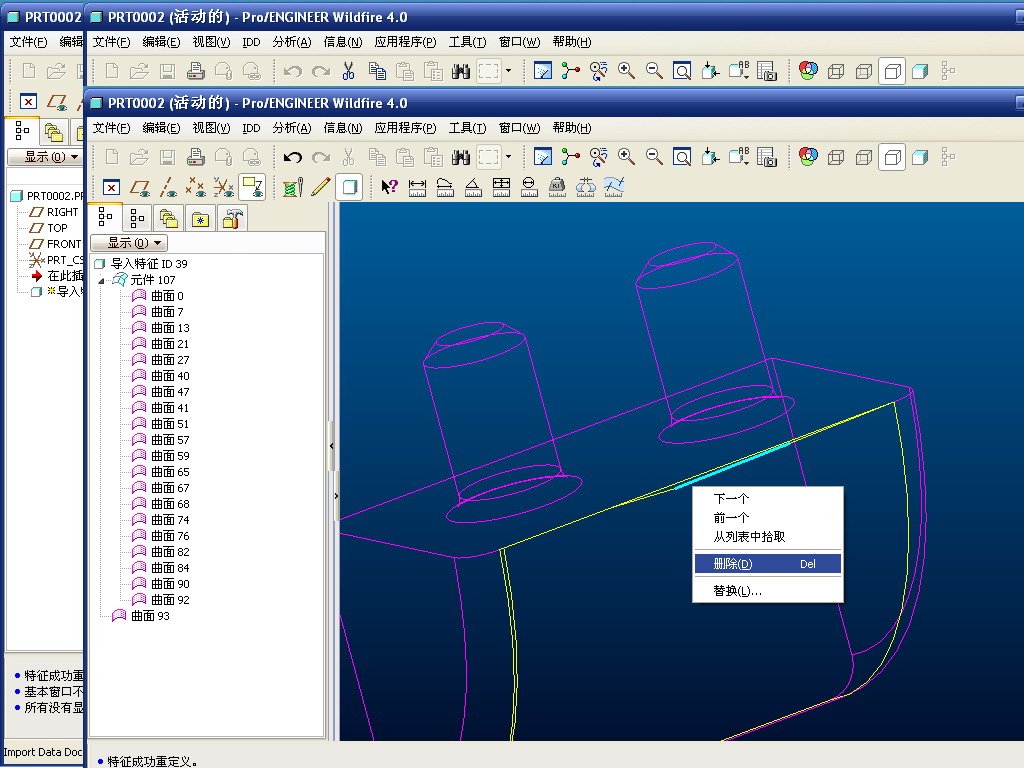Open the diameter measurement tool
This screenshot has height=768, width=1024.
[530, 186]
